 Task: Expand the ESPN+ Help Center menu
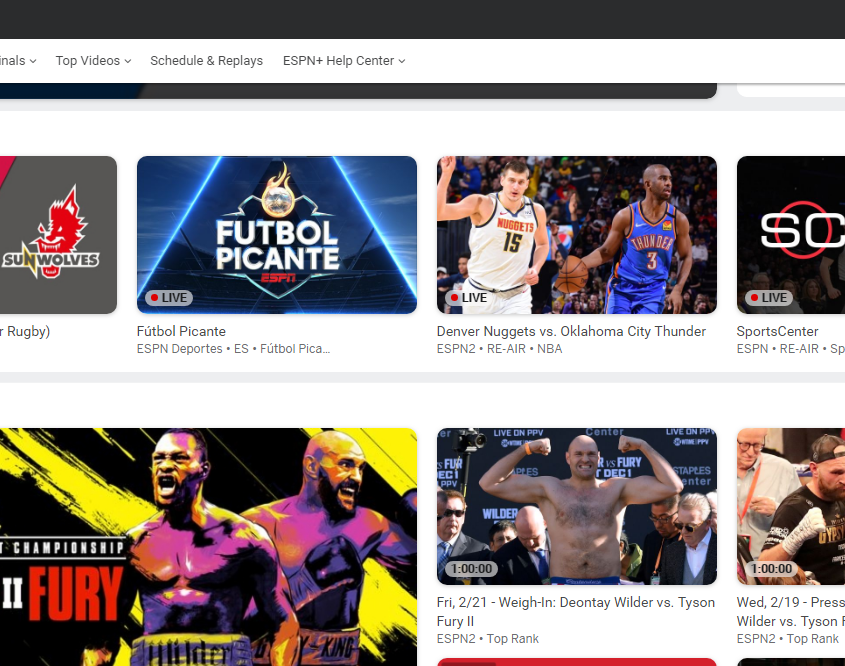point(344,61)
